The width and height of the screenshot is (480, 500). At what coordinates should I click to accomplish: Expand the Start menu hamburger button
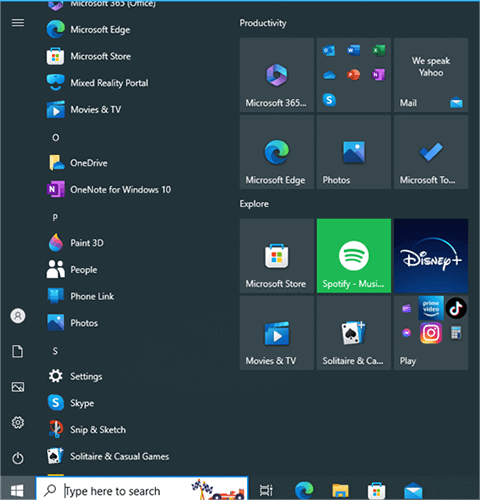click(x=18, y=23)
